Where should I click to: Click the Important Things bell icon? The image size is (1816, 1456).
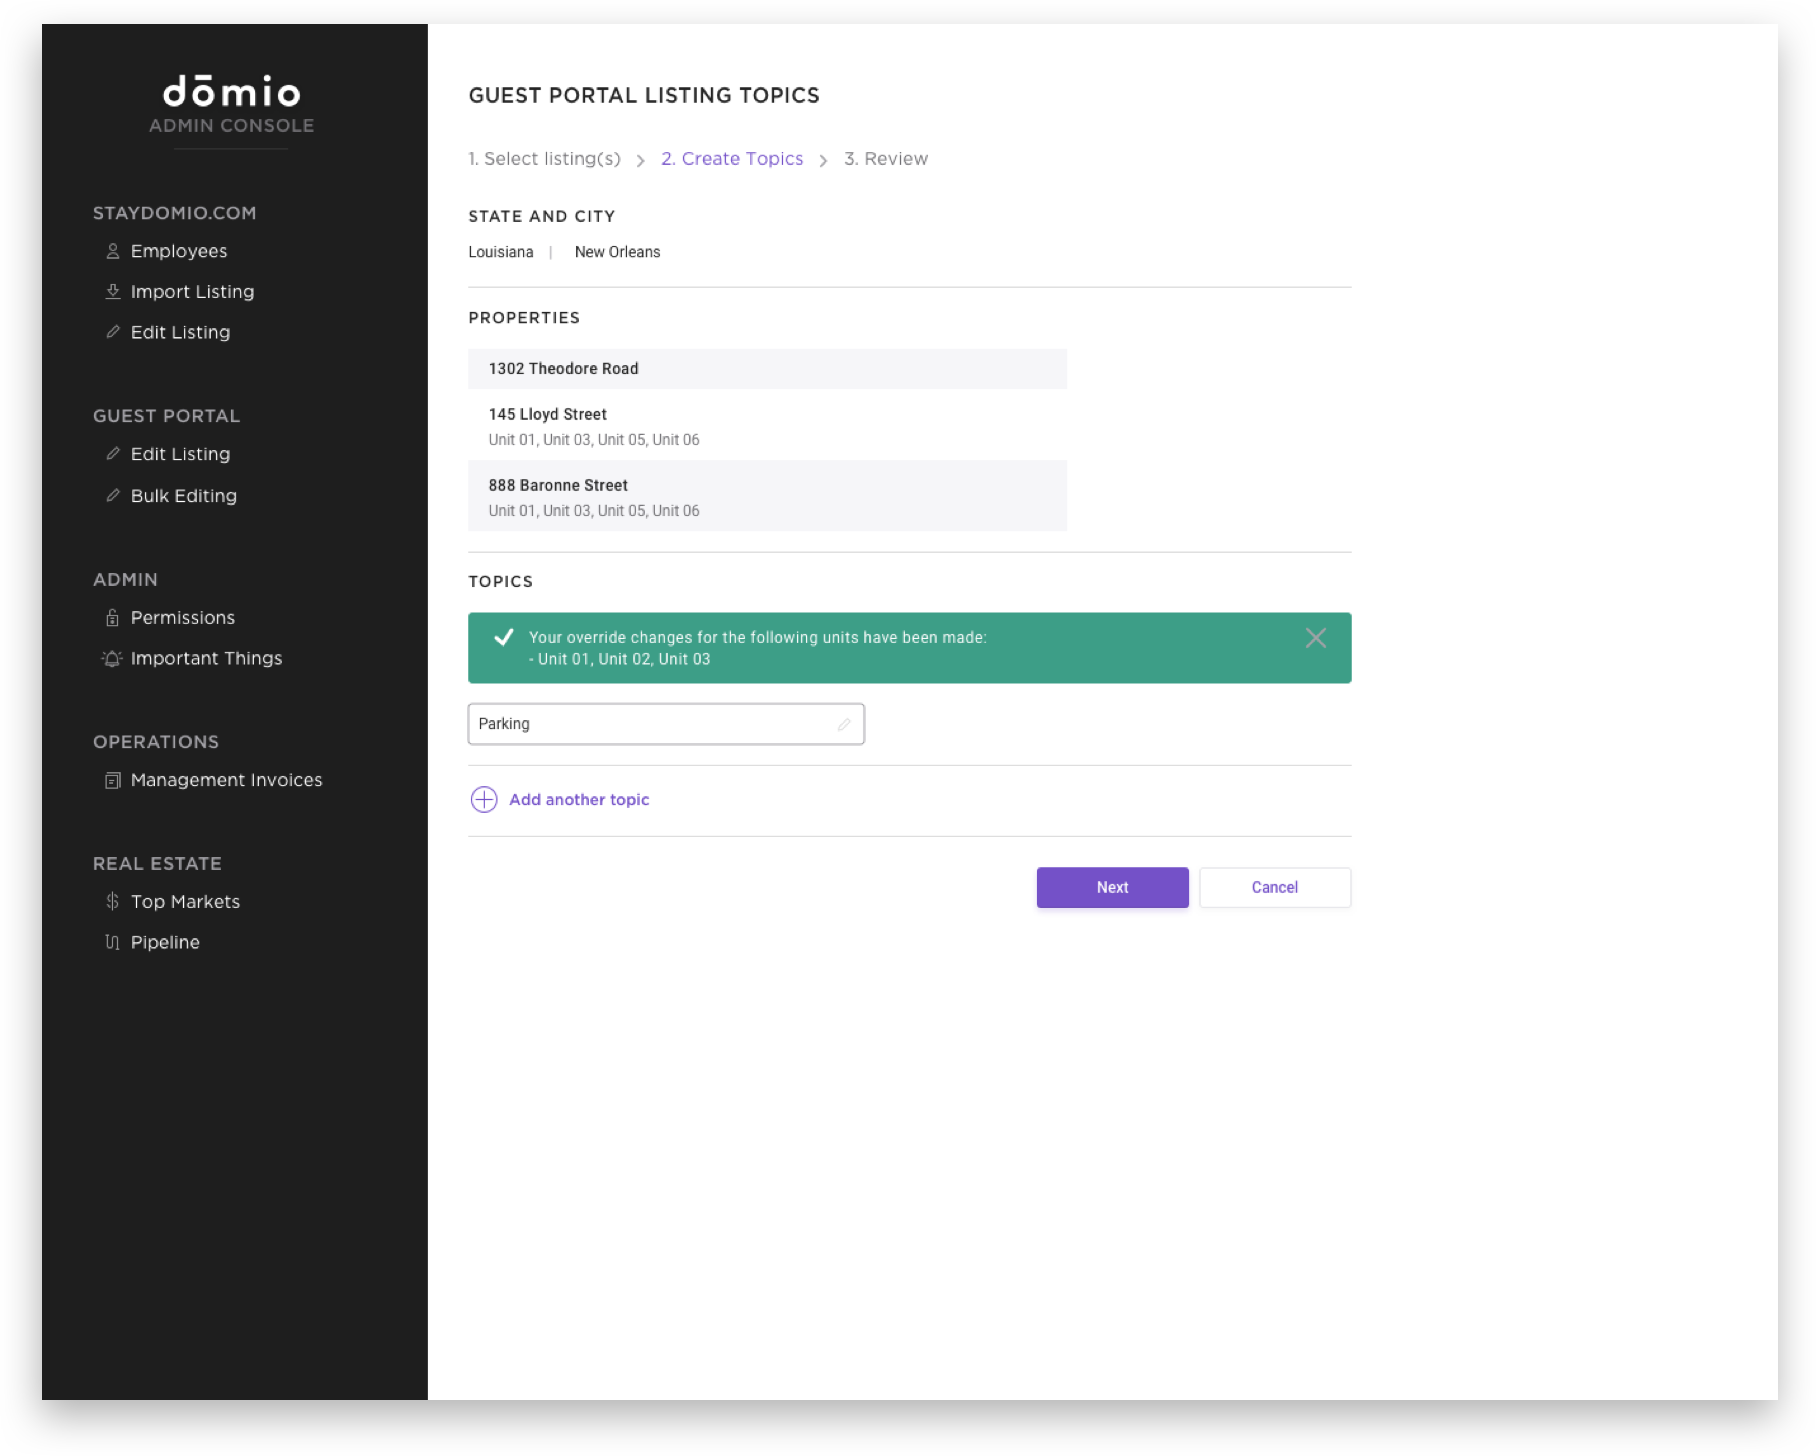[x=113, y=658]
